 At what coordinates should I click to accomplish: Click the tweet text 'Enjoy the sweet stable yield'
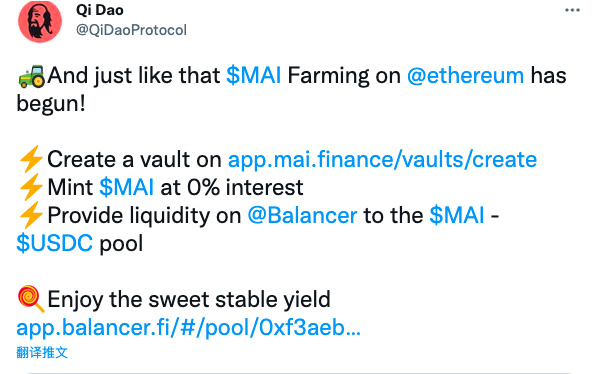point(189,299)
